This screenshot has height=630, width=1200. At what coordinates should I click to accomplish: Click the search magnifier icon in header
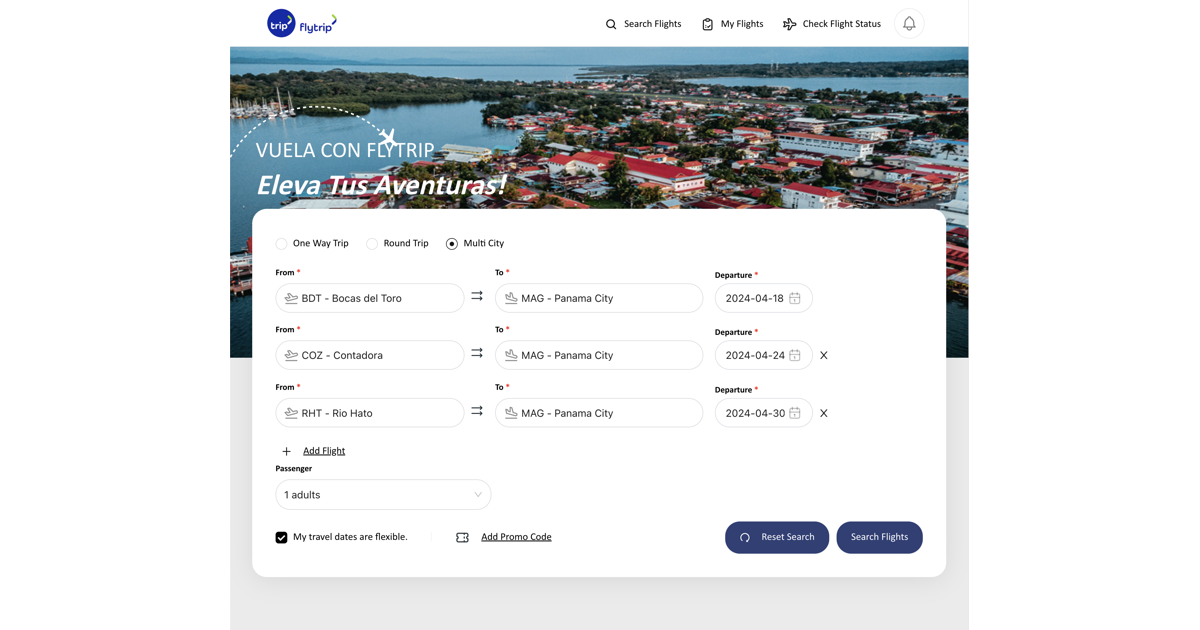611,23
